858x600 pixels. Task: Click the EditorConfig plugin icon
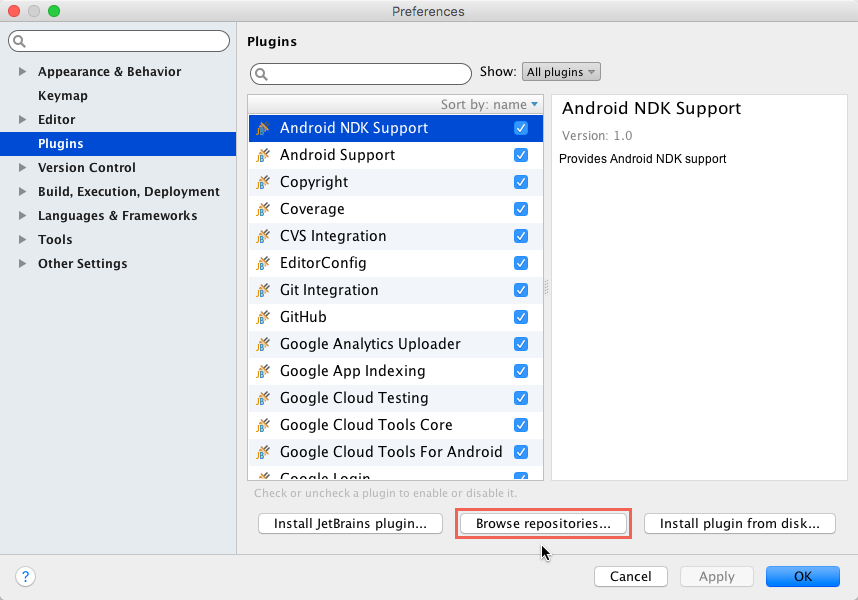(x=263, y=263)
